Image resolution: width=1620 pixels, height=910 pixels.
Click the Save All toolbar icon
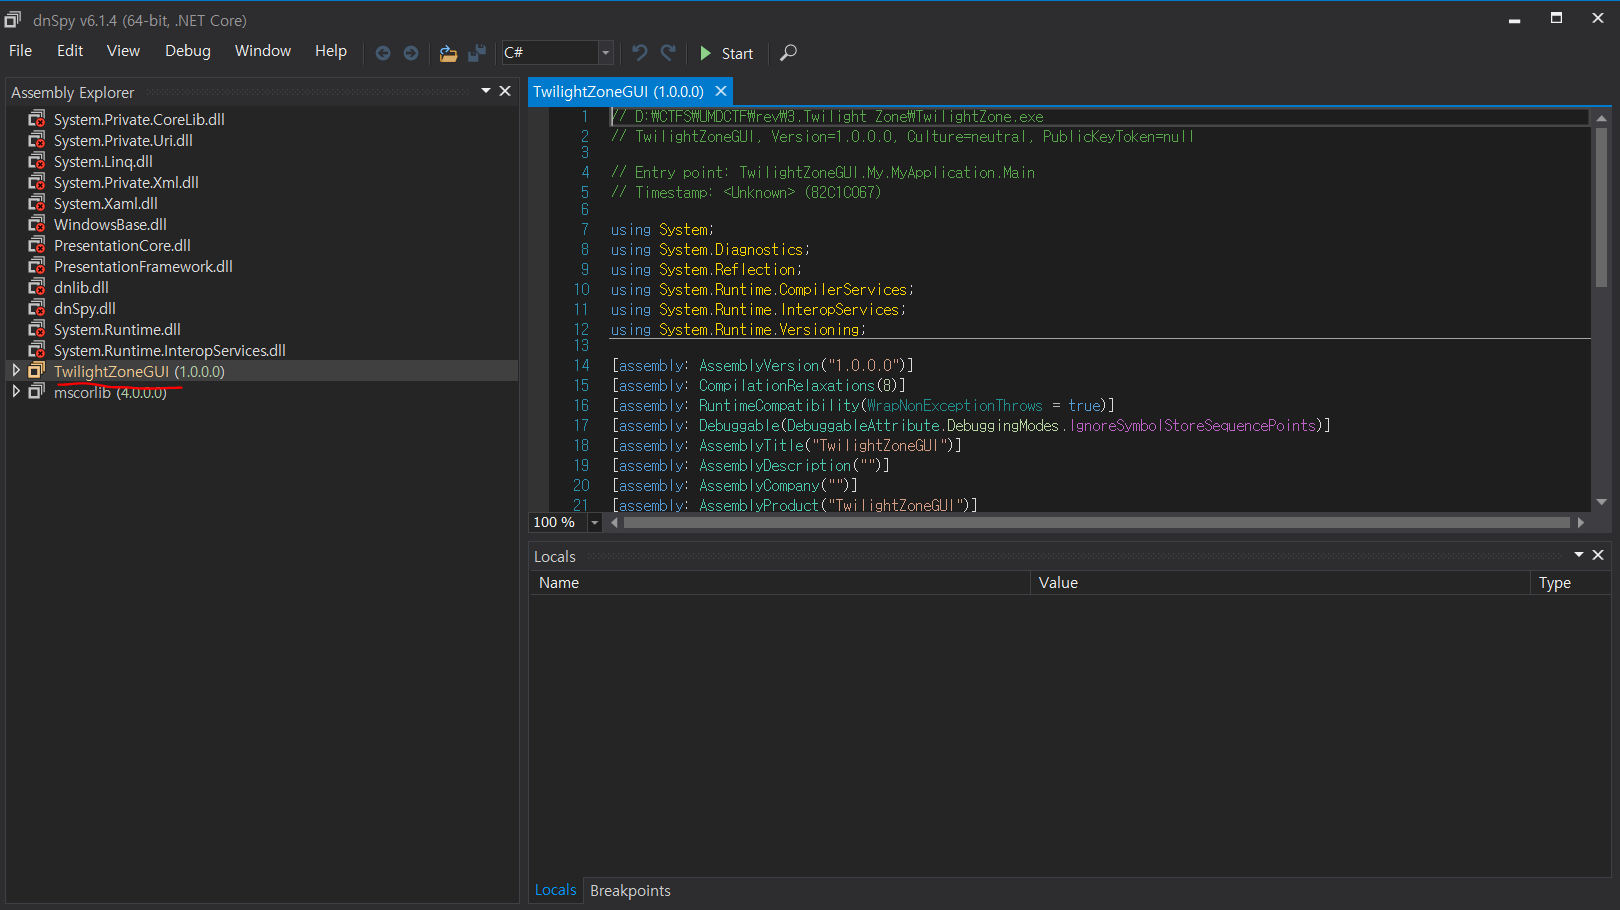477,53
